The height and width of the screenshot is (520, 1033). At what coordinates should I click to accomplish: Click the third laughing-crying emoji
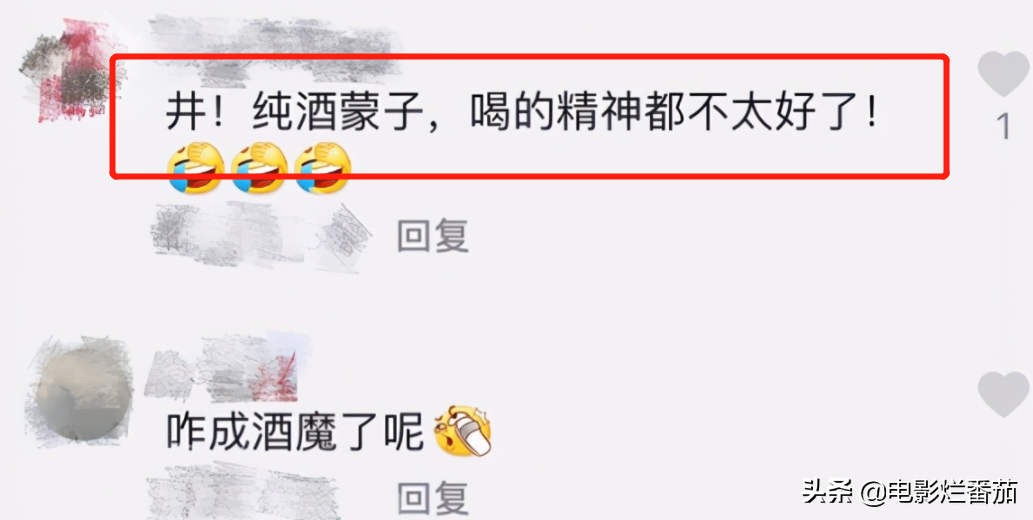[x=323, y=167]
